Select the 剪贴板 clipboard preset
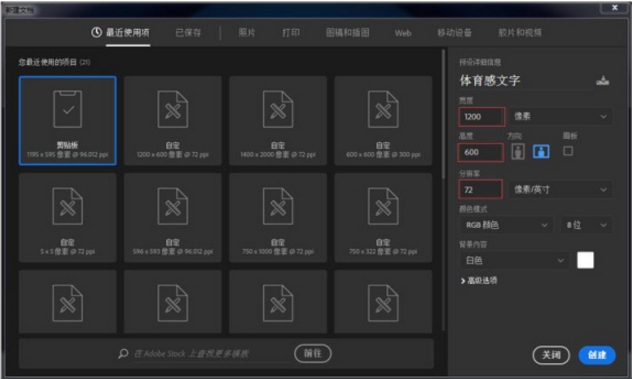632x379 pixels. (68, 121)
